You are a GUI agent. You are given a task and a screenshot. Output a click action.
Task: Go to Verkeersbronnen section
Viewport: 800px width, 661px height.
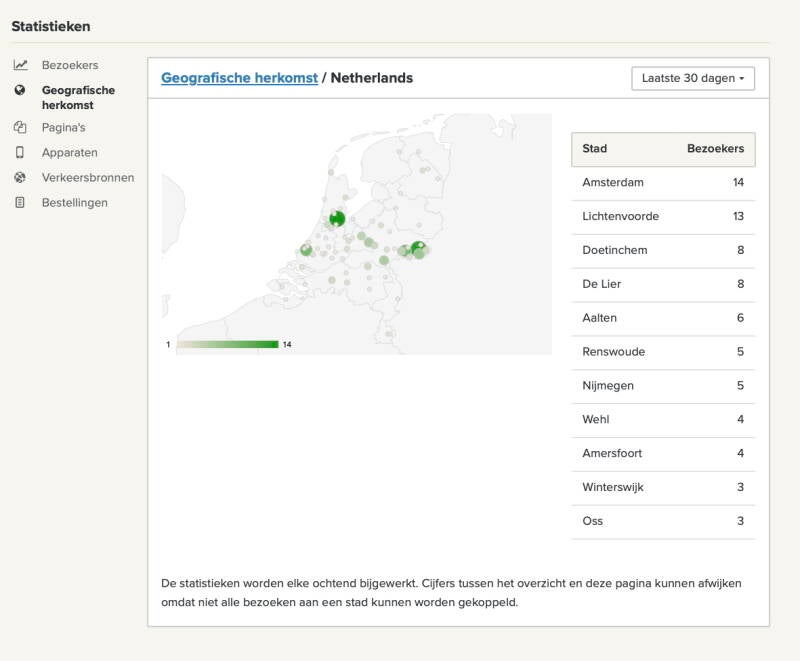pos(88,177)
